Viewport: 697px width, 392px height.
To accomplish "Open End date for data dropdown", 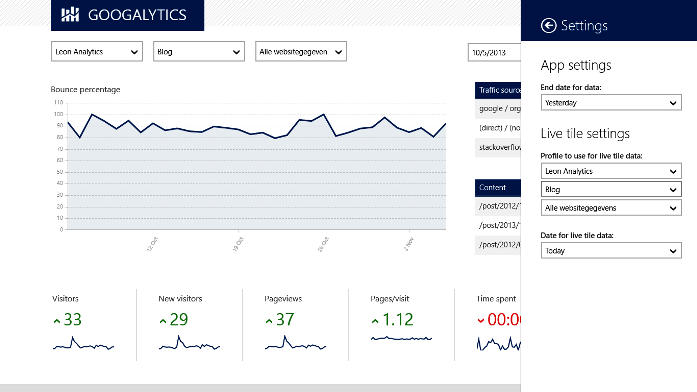I will tap(611, 103).
